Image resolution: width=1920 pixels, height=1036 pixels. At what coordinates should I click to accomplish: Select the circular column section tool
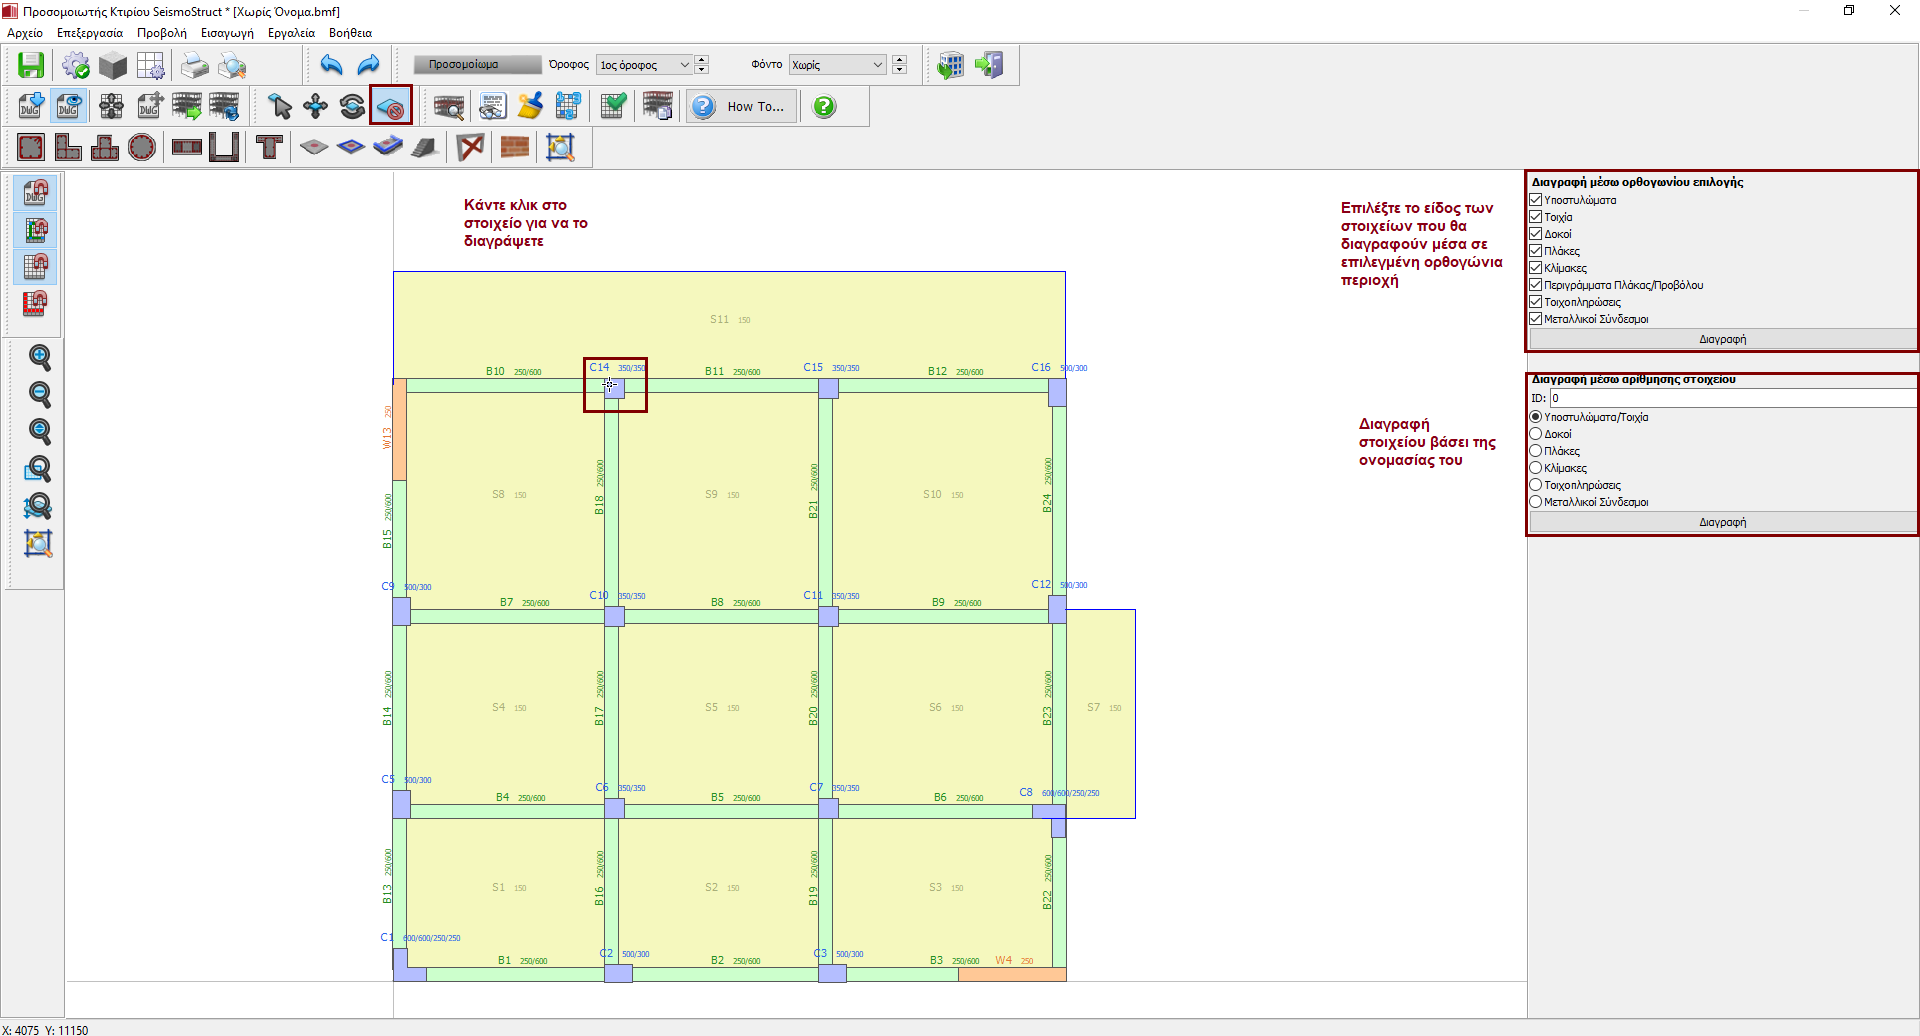click(142, 147)
